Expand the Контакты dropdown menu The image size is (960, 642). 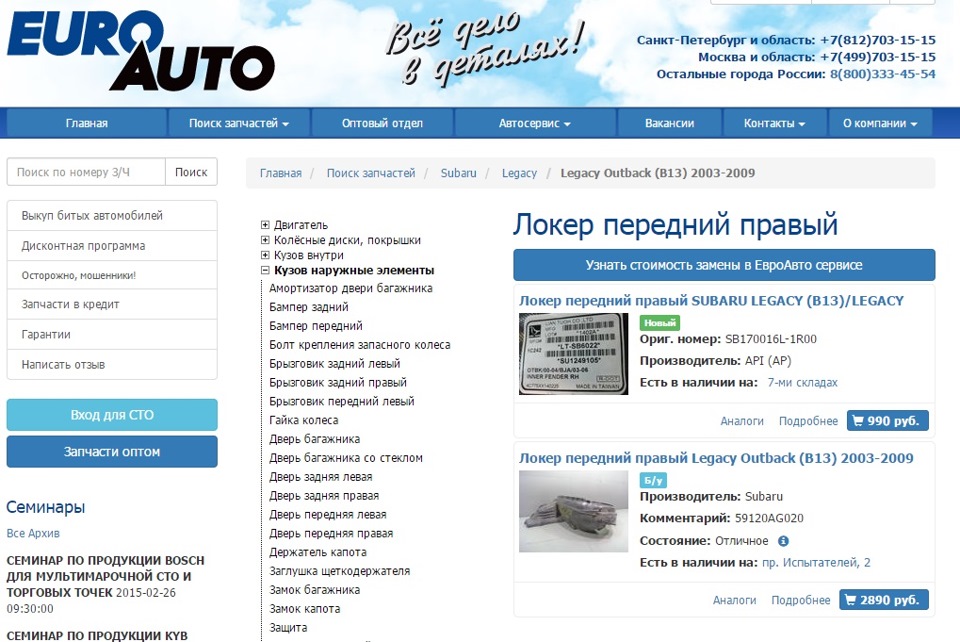point(774,123)
